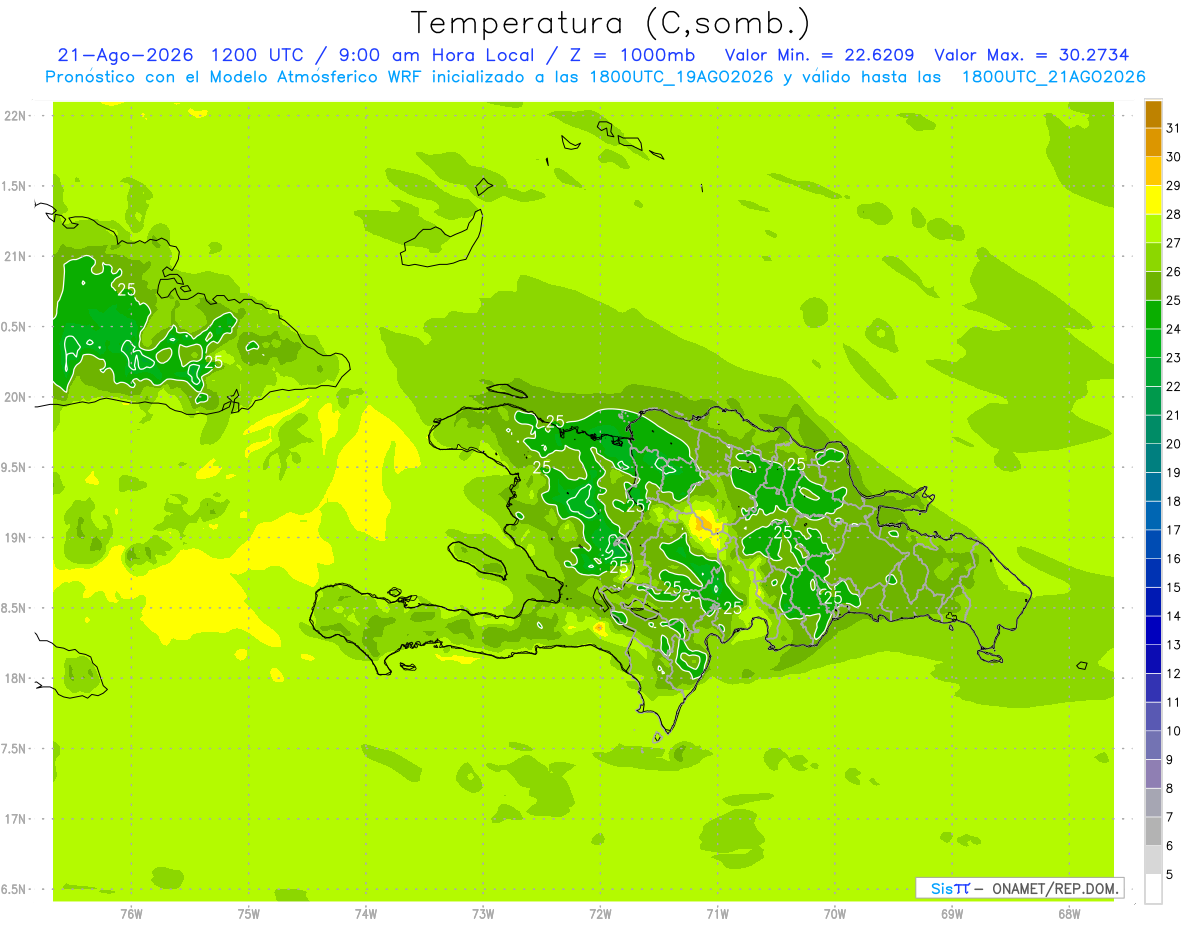The image size is (1200, 927).
Task: Click the "31" colorbar value
Action: (1174, 128)
